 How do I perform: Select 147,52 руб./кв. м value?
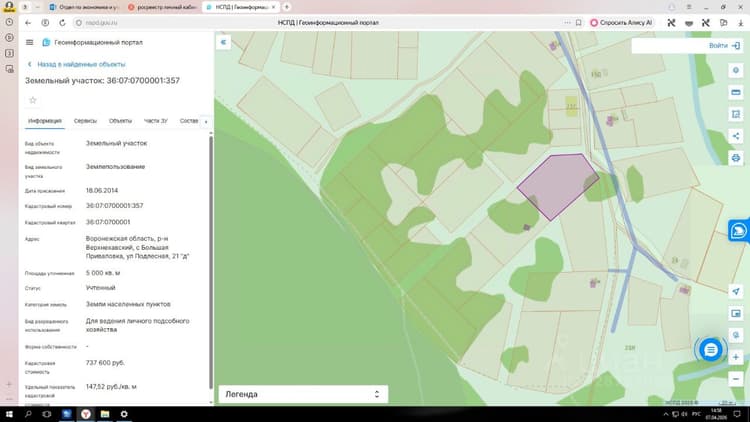coord(111,387)
